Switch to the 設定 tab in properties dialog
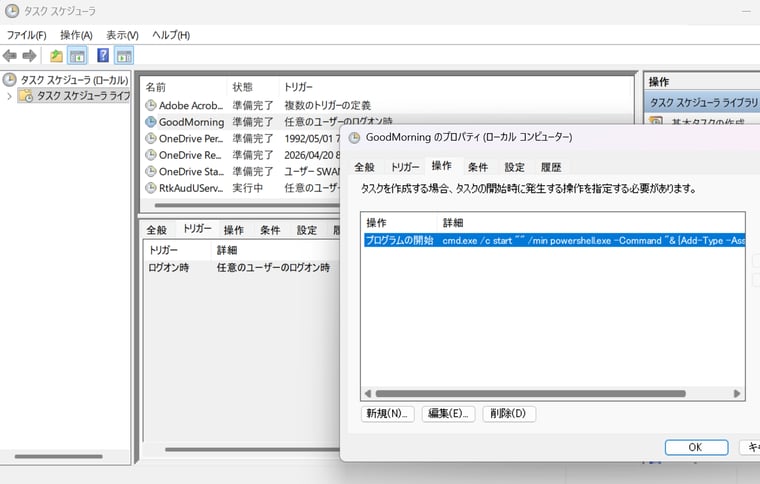760x484 pixels. click(x=514, y=167)
